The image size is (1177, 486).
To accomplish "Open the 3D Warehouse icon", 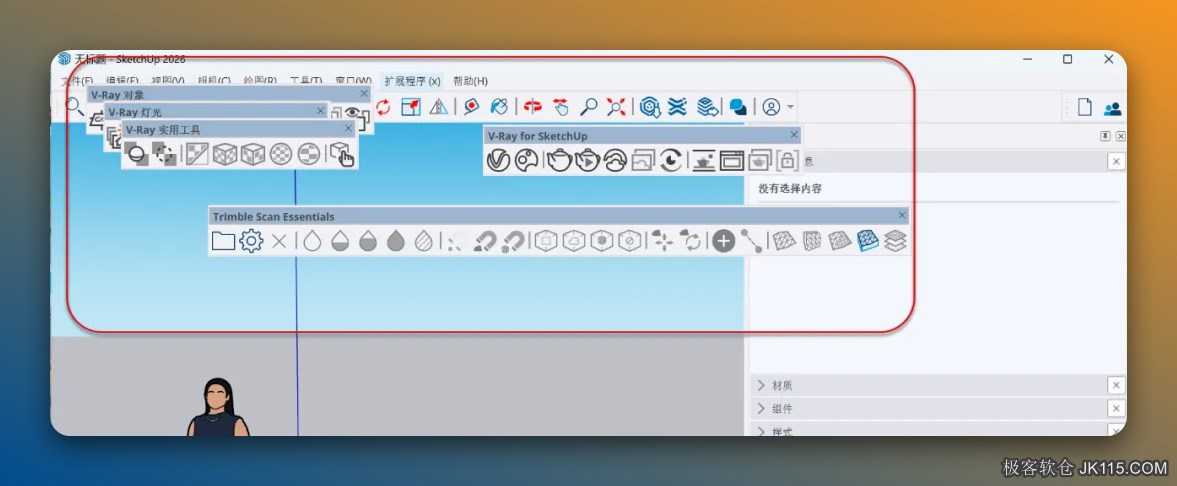I will [650, 107].
